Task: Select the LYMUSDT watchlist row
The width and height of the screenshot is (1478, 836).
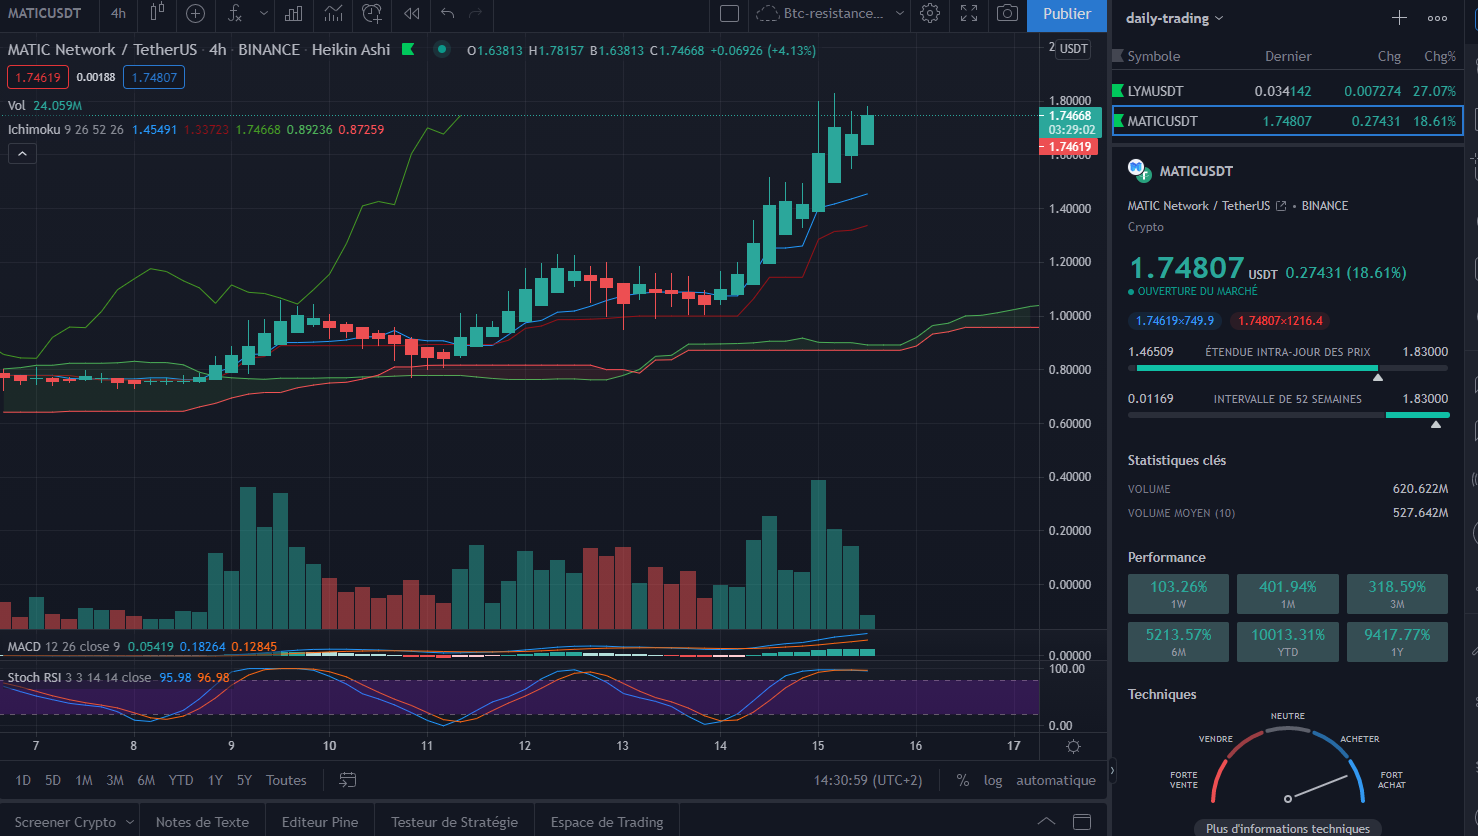Action: 1287,91
